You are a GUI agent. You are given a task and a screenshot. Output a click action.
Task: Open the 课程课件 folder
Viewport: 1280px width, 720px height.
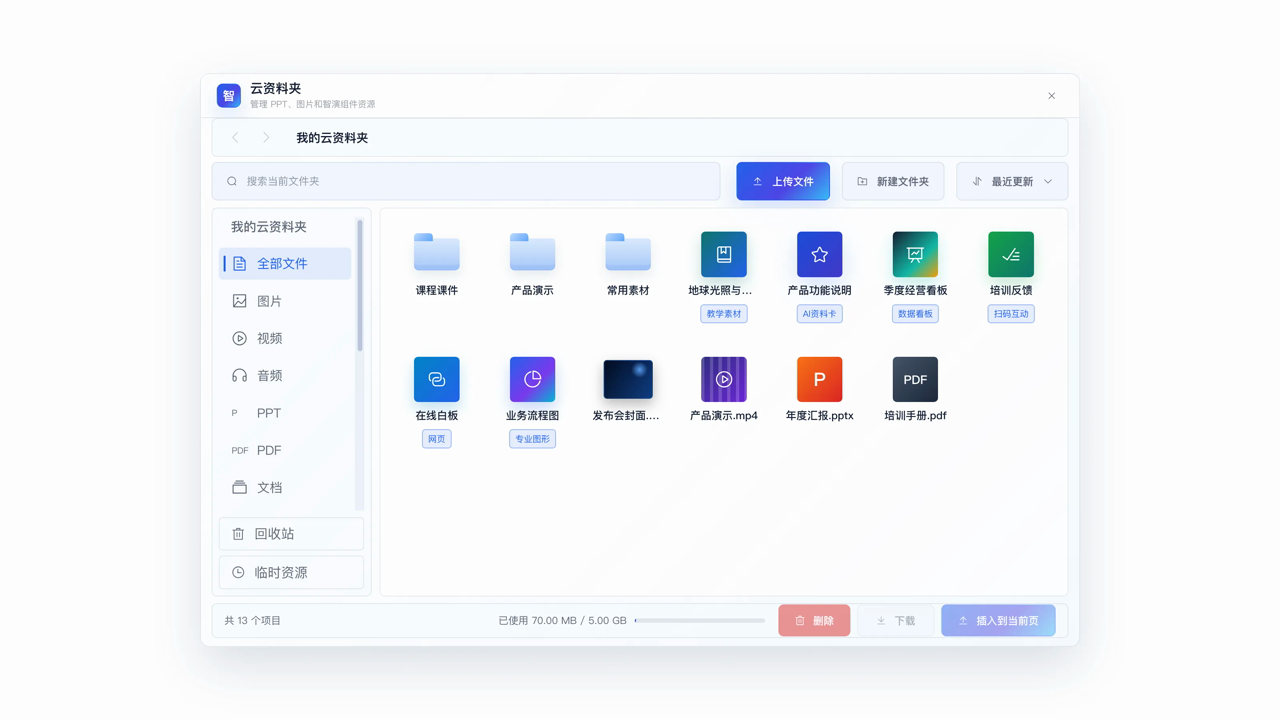pyautogui.click(x=437, y=252)
